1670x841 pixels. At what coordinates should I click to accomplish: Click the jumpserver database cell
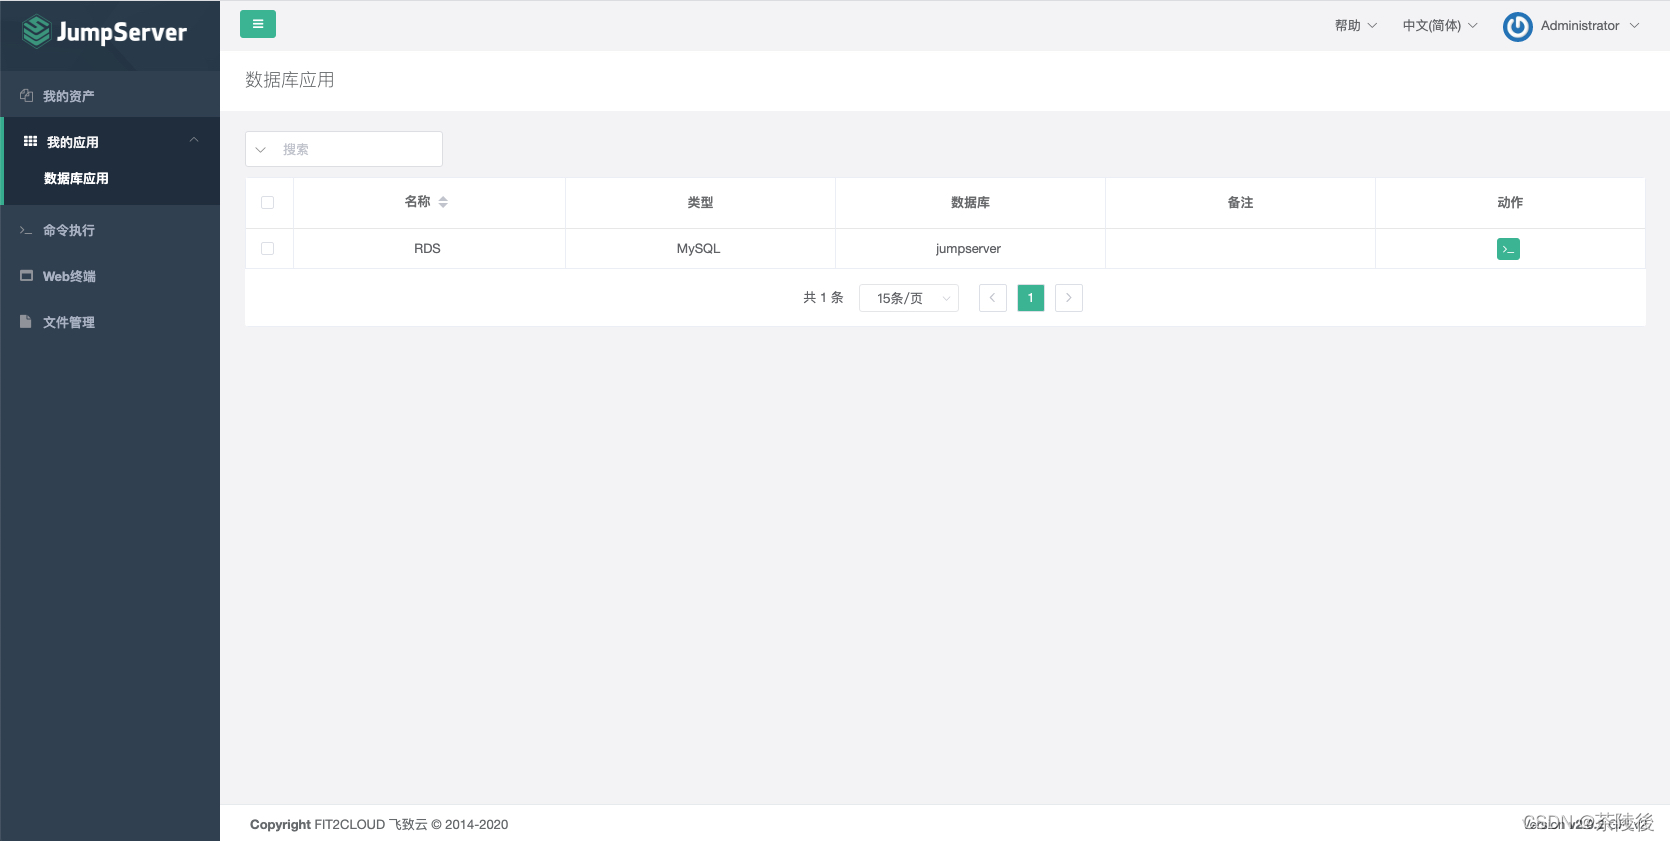coord(968,248)
